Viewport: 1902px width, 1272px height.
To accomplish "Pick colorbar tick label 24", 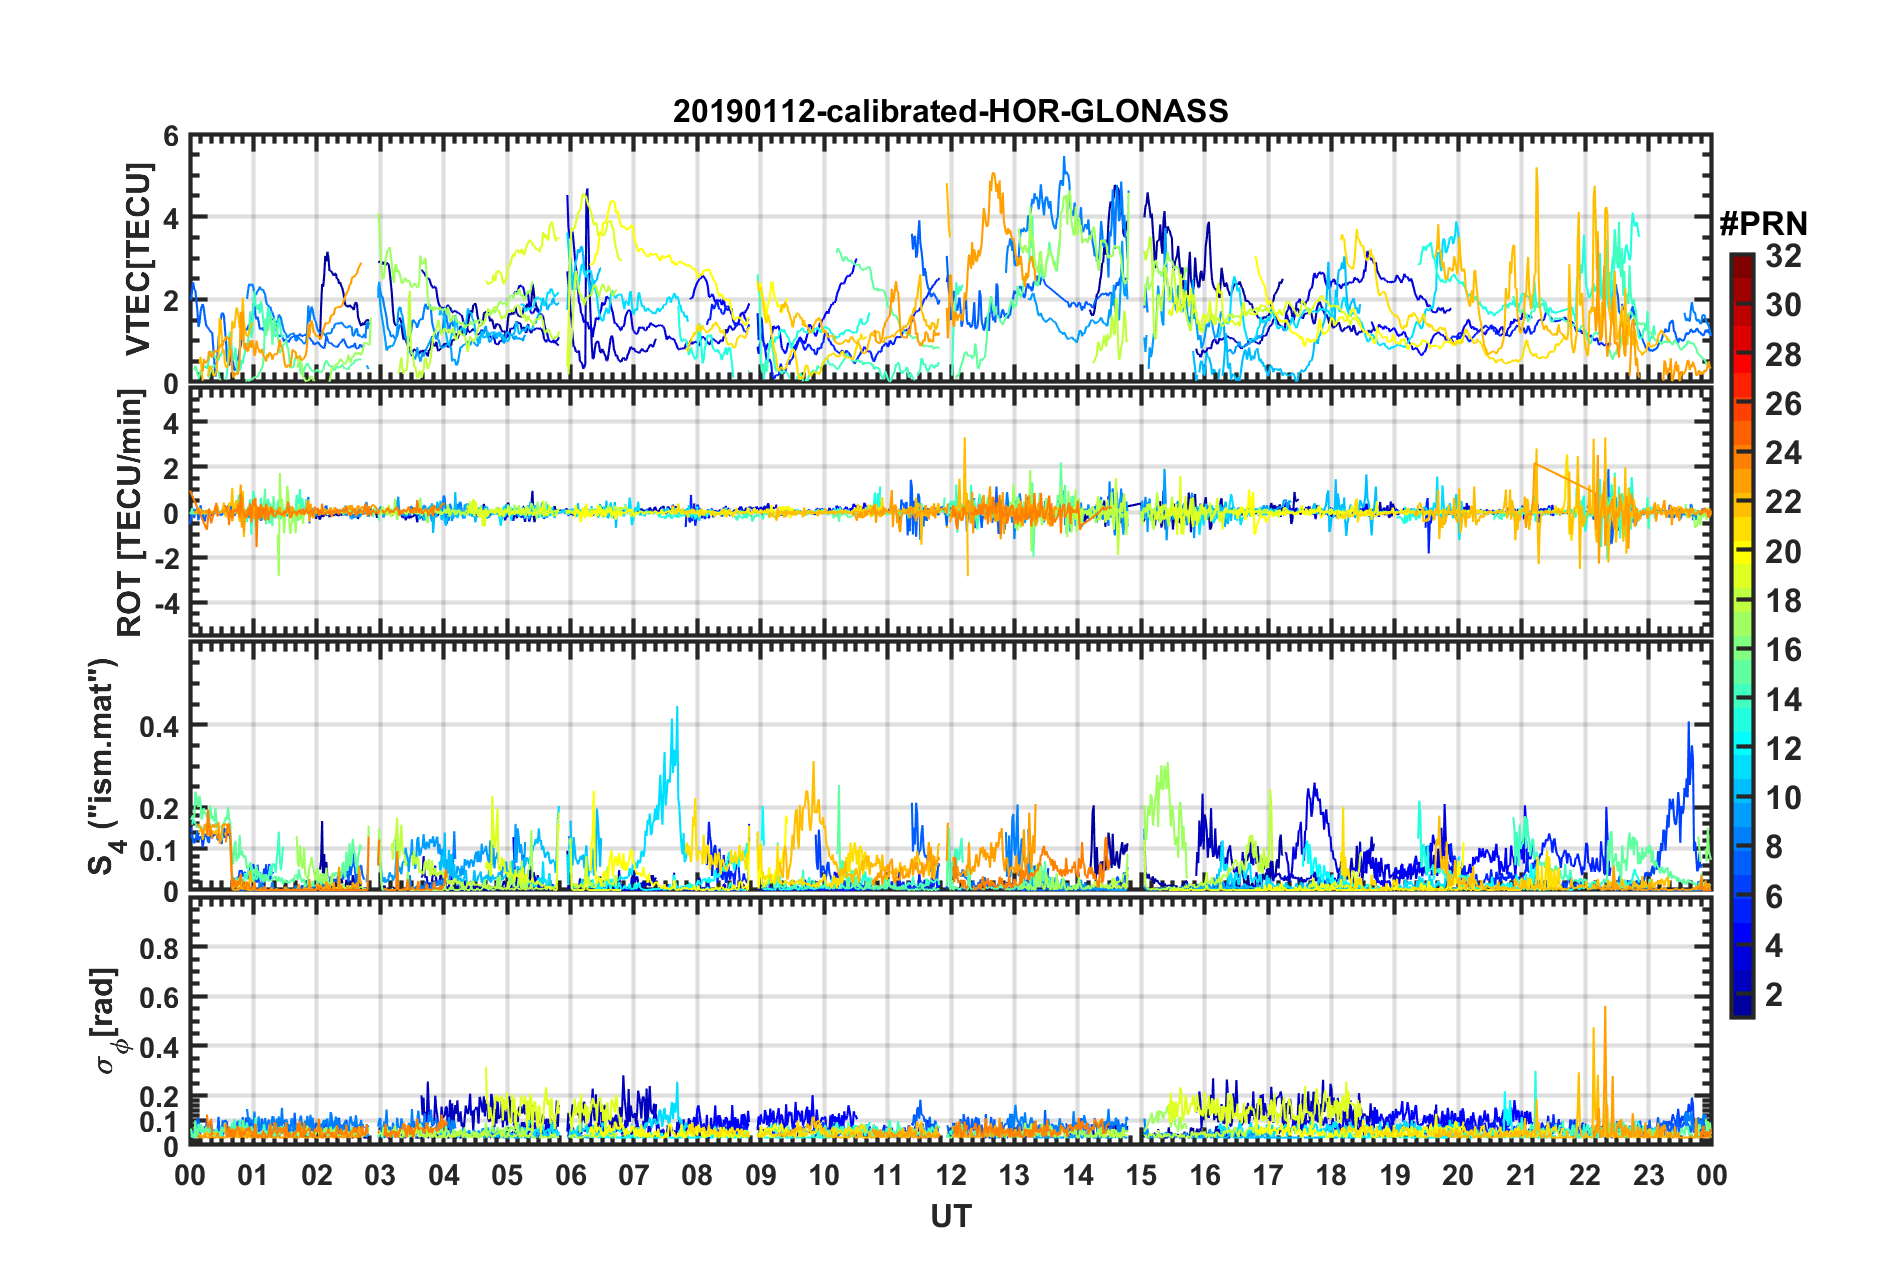I will click(1783, 453).
